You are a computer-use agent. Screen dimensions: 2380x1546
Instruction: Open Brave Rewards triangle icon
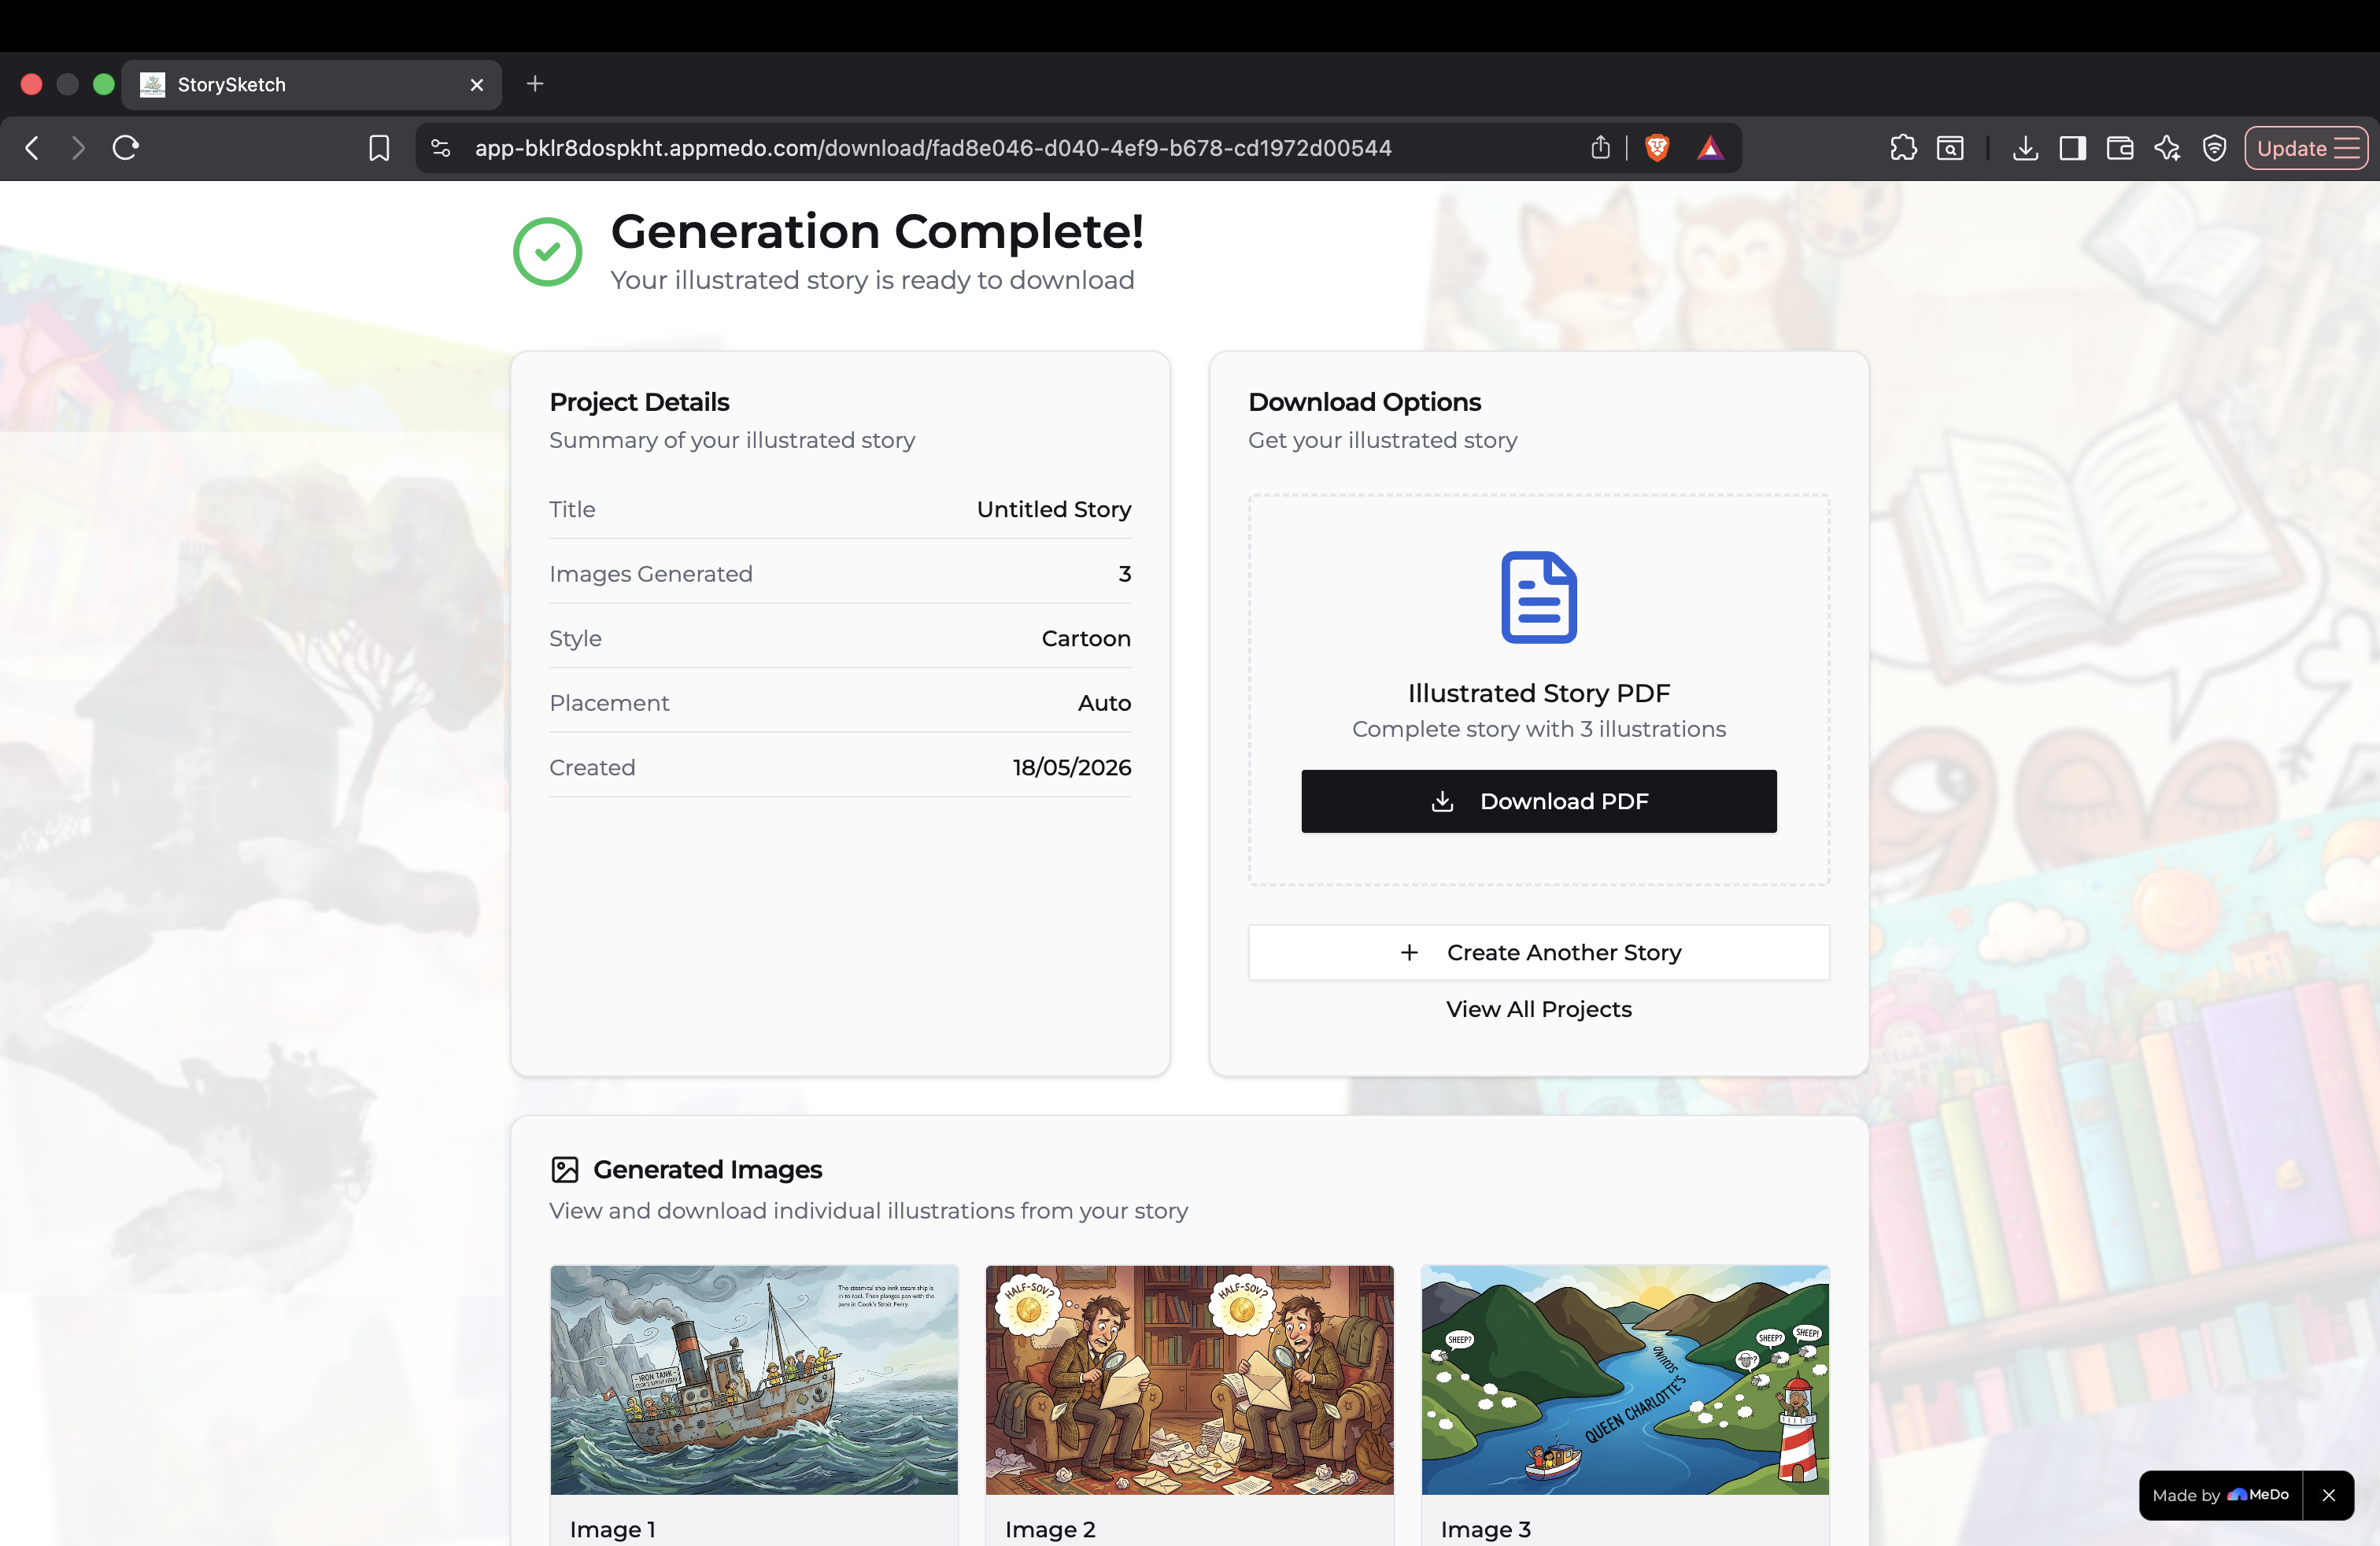point(1710,148)
